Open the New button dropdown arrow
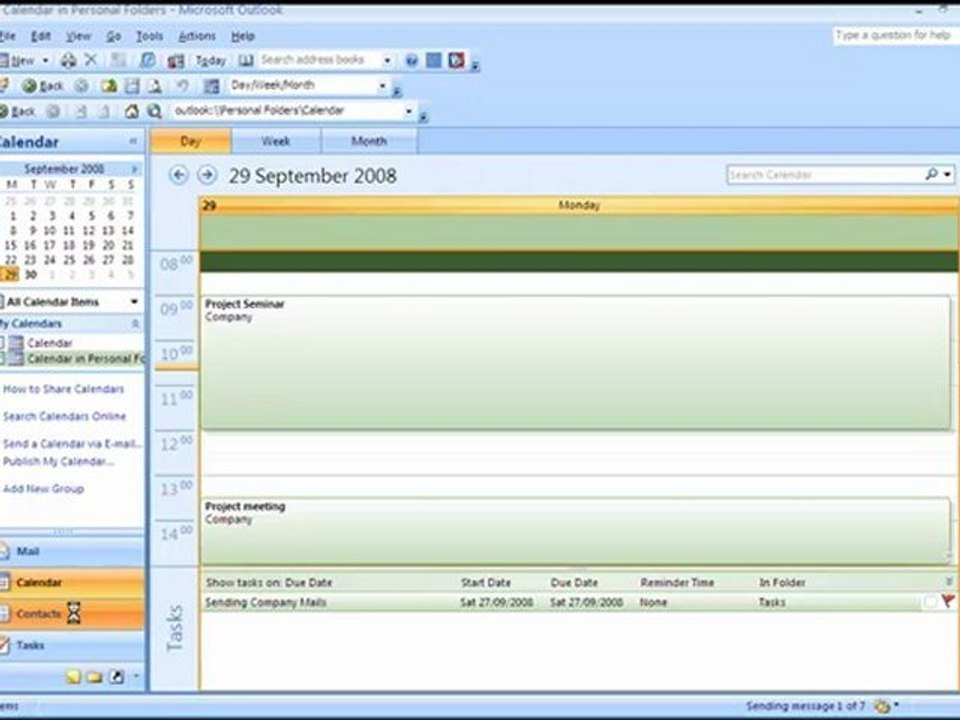960x720 pixels. pos(45,61)
